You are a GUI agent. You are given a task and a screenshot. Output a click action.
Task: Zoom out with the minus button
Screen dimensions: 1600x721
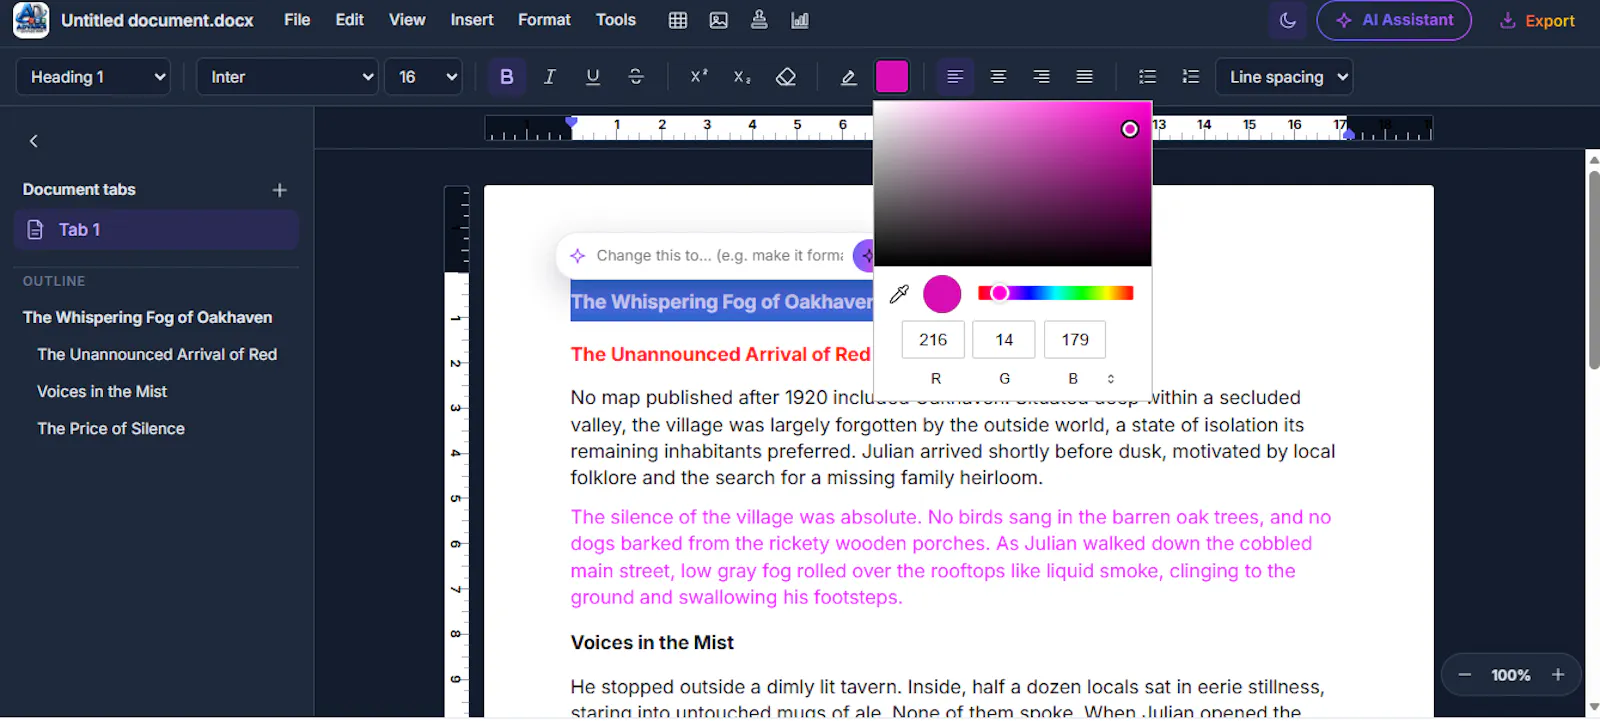(1465, 675)
